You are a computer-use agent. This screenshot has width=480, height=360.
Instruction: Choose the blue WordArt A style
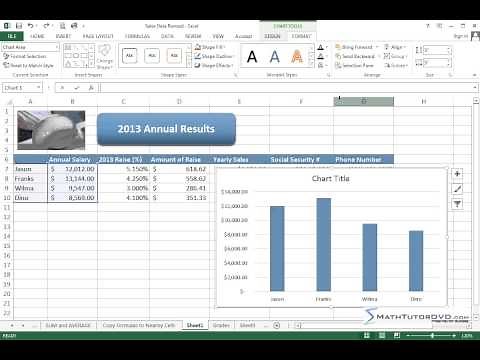pyautogui.click(x=274, y=57)
